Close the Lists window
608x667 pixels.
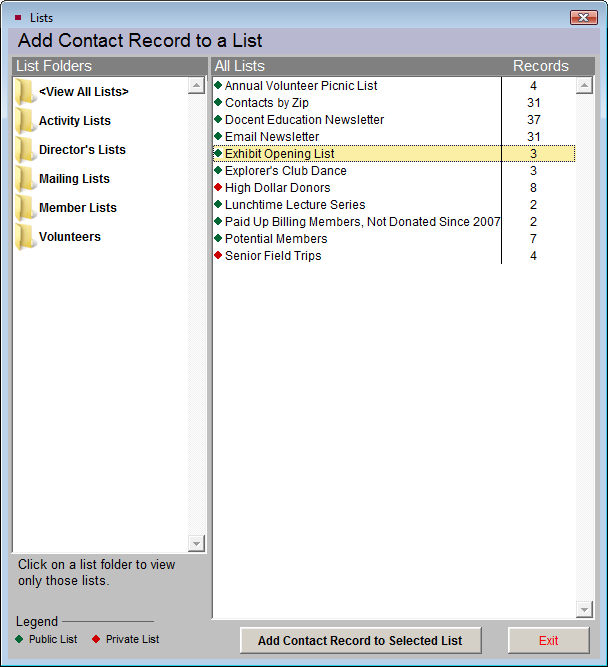tap(583, 18)
